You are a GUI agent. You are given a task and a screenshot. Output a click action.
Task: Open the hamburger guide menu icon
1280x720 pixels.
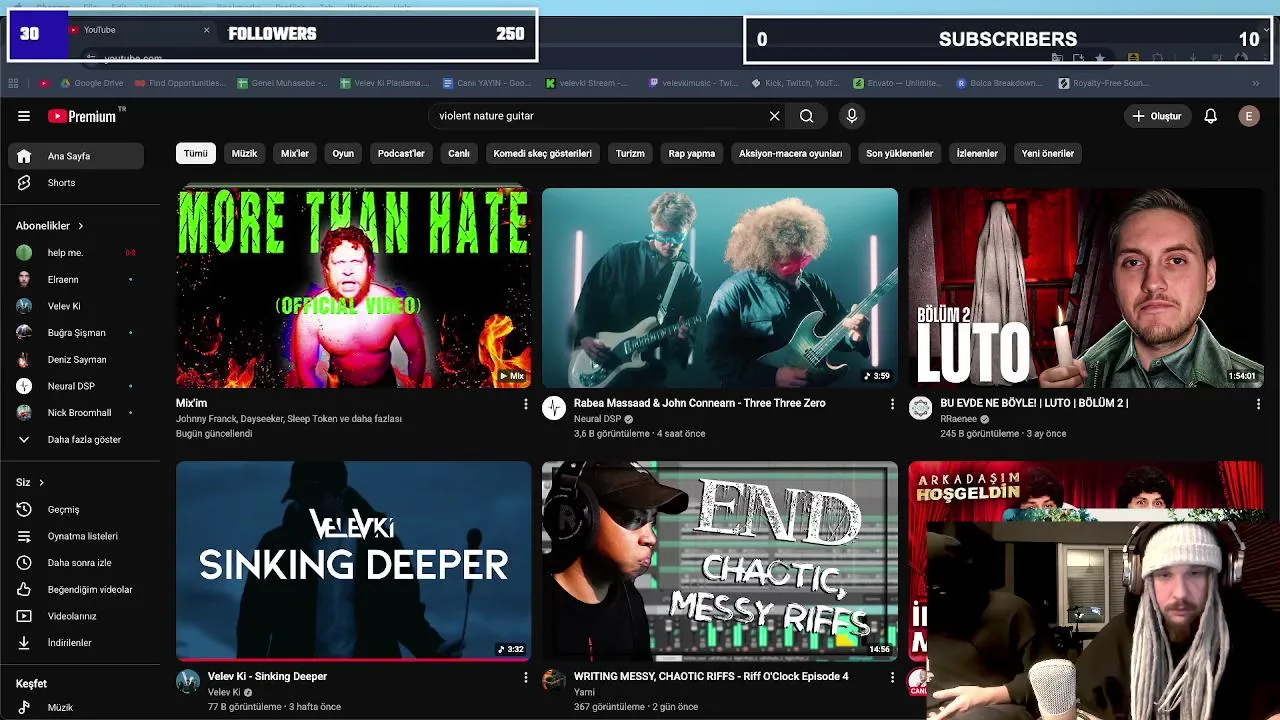[x=24, y=116]
